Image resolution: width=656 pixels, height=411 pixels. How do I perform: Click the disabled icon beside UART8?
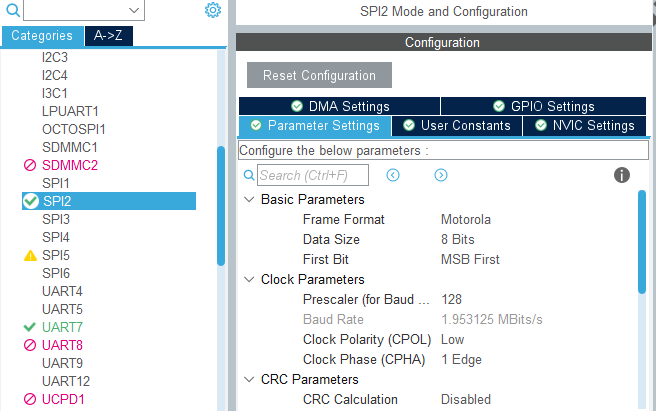click(x=30, y=345)
